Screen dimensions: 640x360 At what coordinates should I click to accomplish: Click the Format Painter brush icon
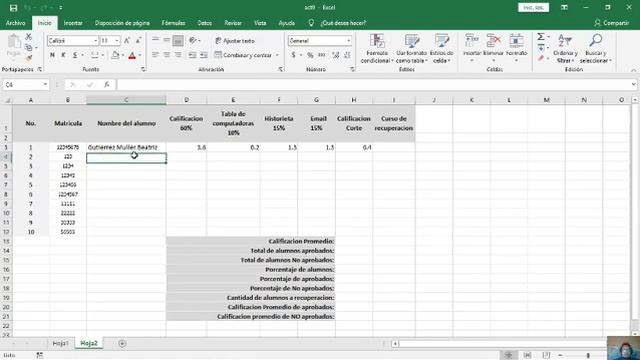coord(29,58)
